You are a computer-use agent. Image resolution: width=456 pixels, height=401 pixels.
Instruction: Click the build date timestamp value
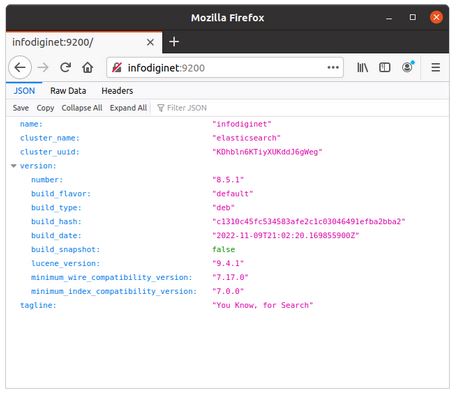coord(286,236)
